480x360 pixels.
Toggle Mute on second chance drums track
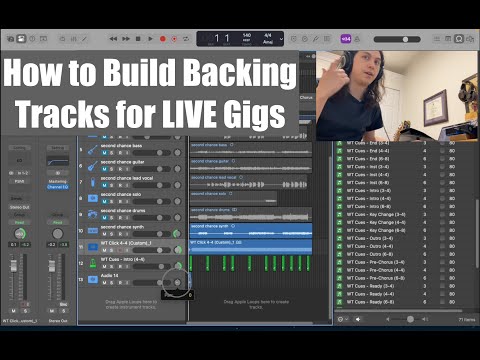tap(104, 218)
